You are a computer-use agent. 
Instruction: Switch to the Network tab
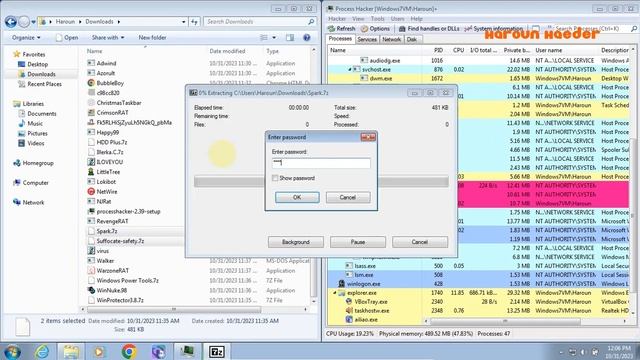click(391, 40)
